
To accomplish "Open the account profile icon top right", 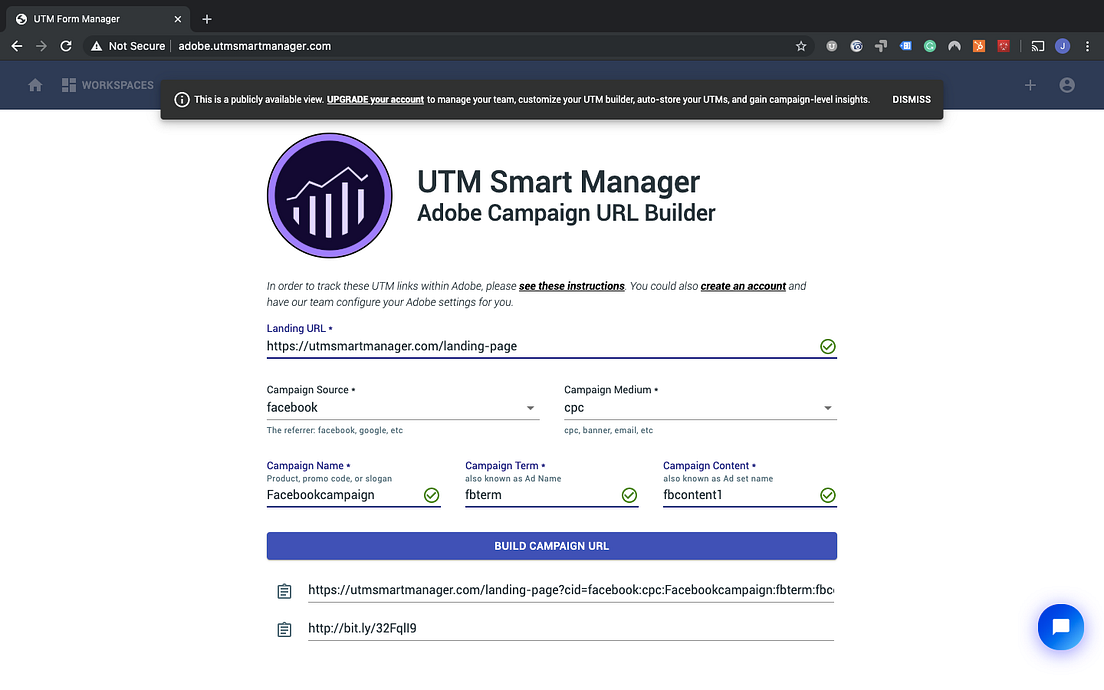I will tap(1067, 85).
